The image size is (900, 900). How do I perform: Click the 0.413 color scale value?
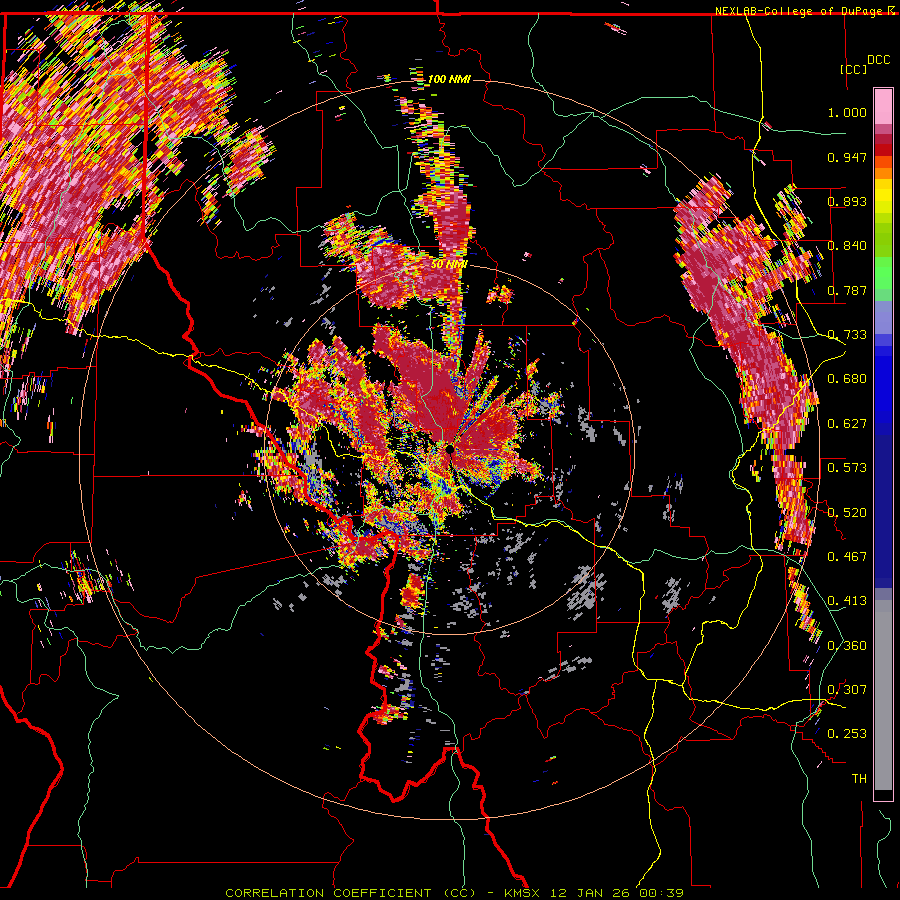pyautogui.click(x=847, y=601)
